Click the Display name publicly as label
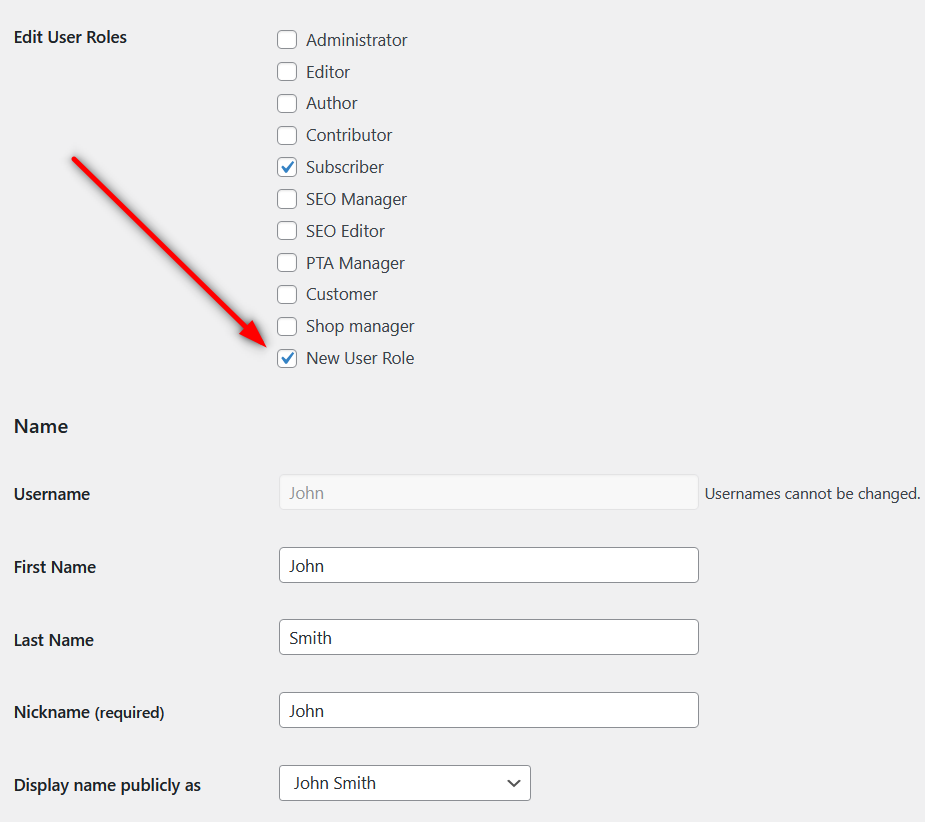The height and width of the screenshot is (822, 925). click(x=107, y=785)
